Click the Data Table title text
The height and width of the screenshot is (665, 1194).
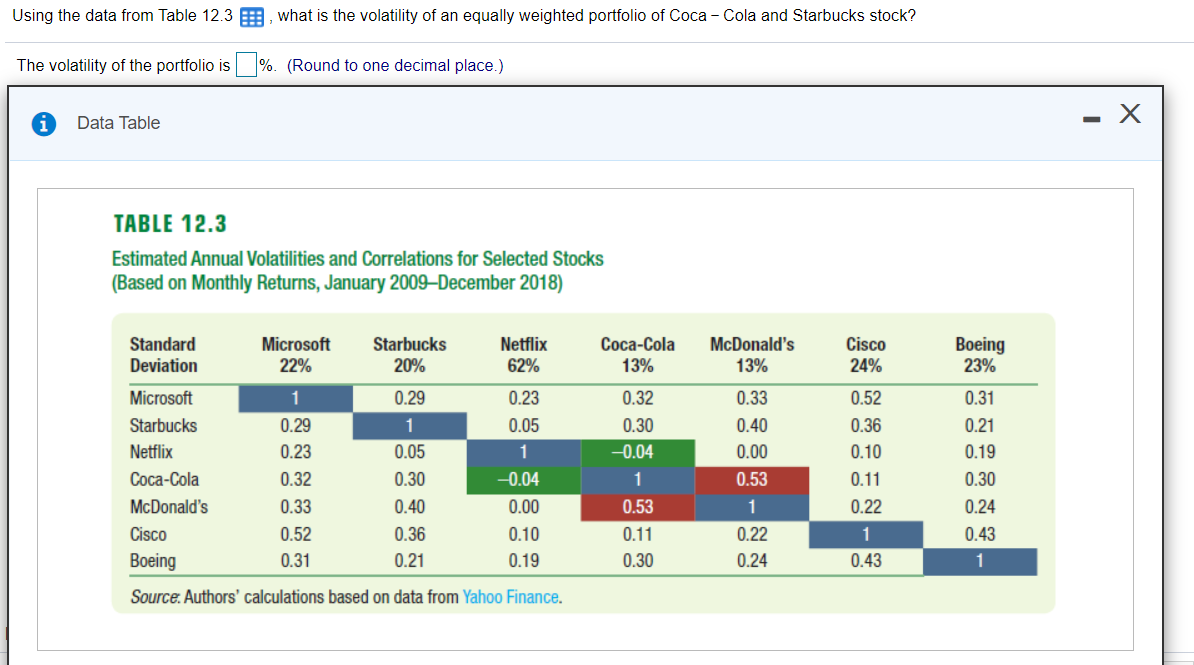click(x=118, y=122)
